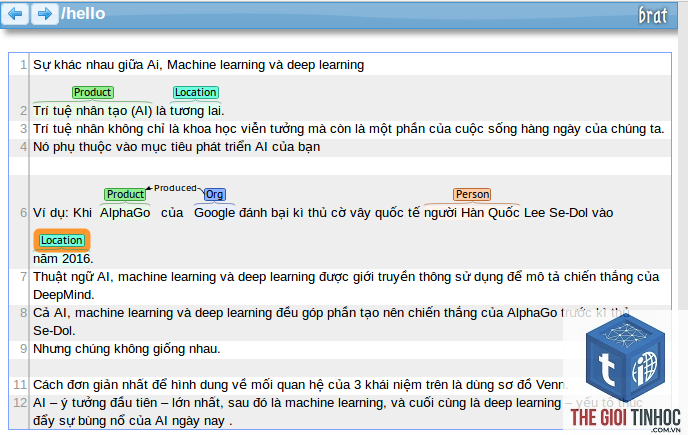The image size is (688, 435).
Task: Select 'Thuật ngữ AI' in sentence 7
Action: [x=72, y=277]
